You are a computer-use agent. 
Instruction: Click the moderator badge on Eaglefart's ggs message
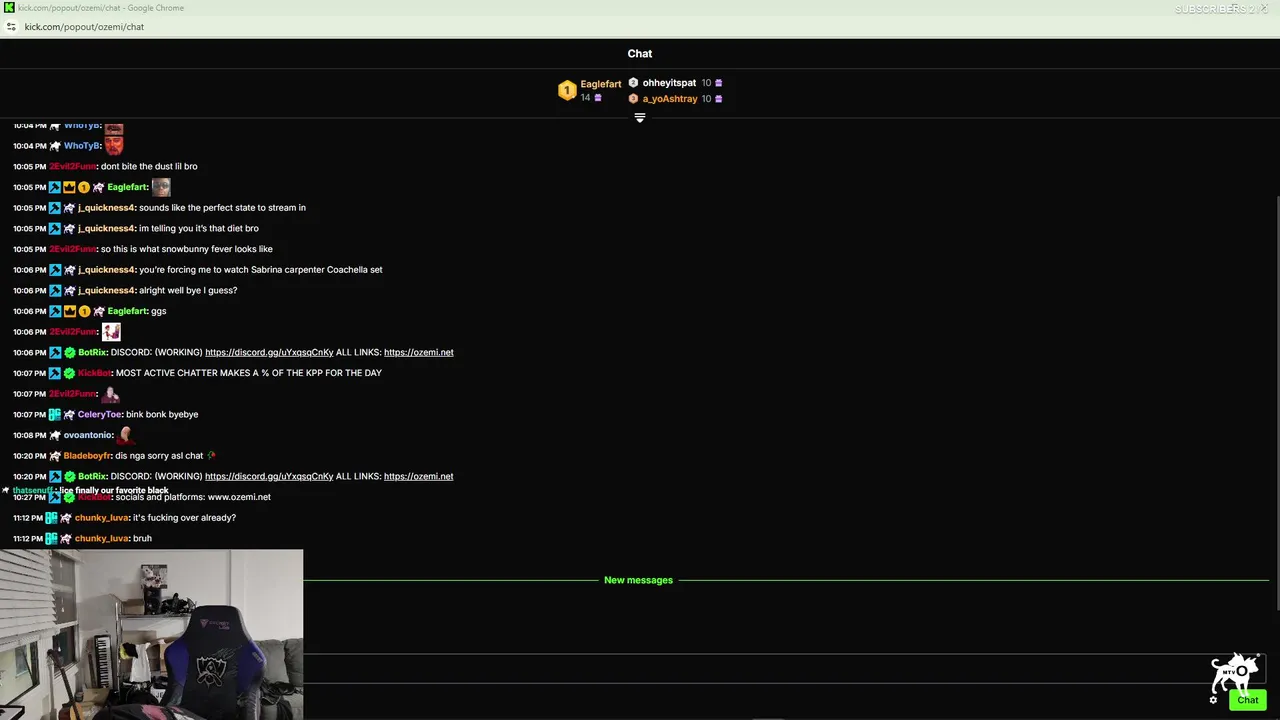point(55,311)
